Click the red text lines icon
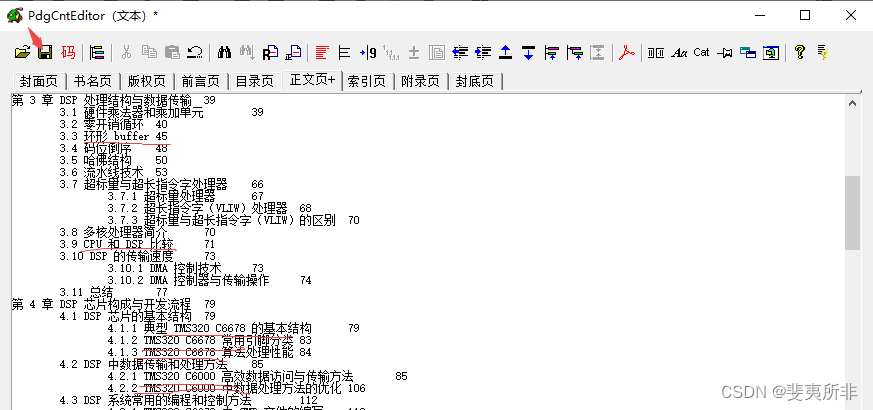Screen dimensions: 873x410 tap(322, 52)
